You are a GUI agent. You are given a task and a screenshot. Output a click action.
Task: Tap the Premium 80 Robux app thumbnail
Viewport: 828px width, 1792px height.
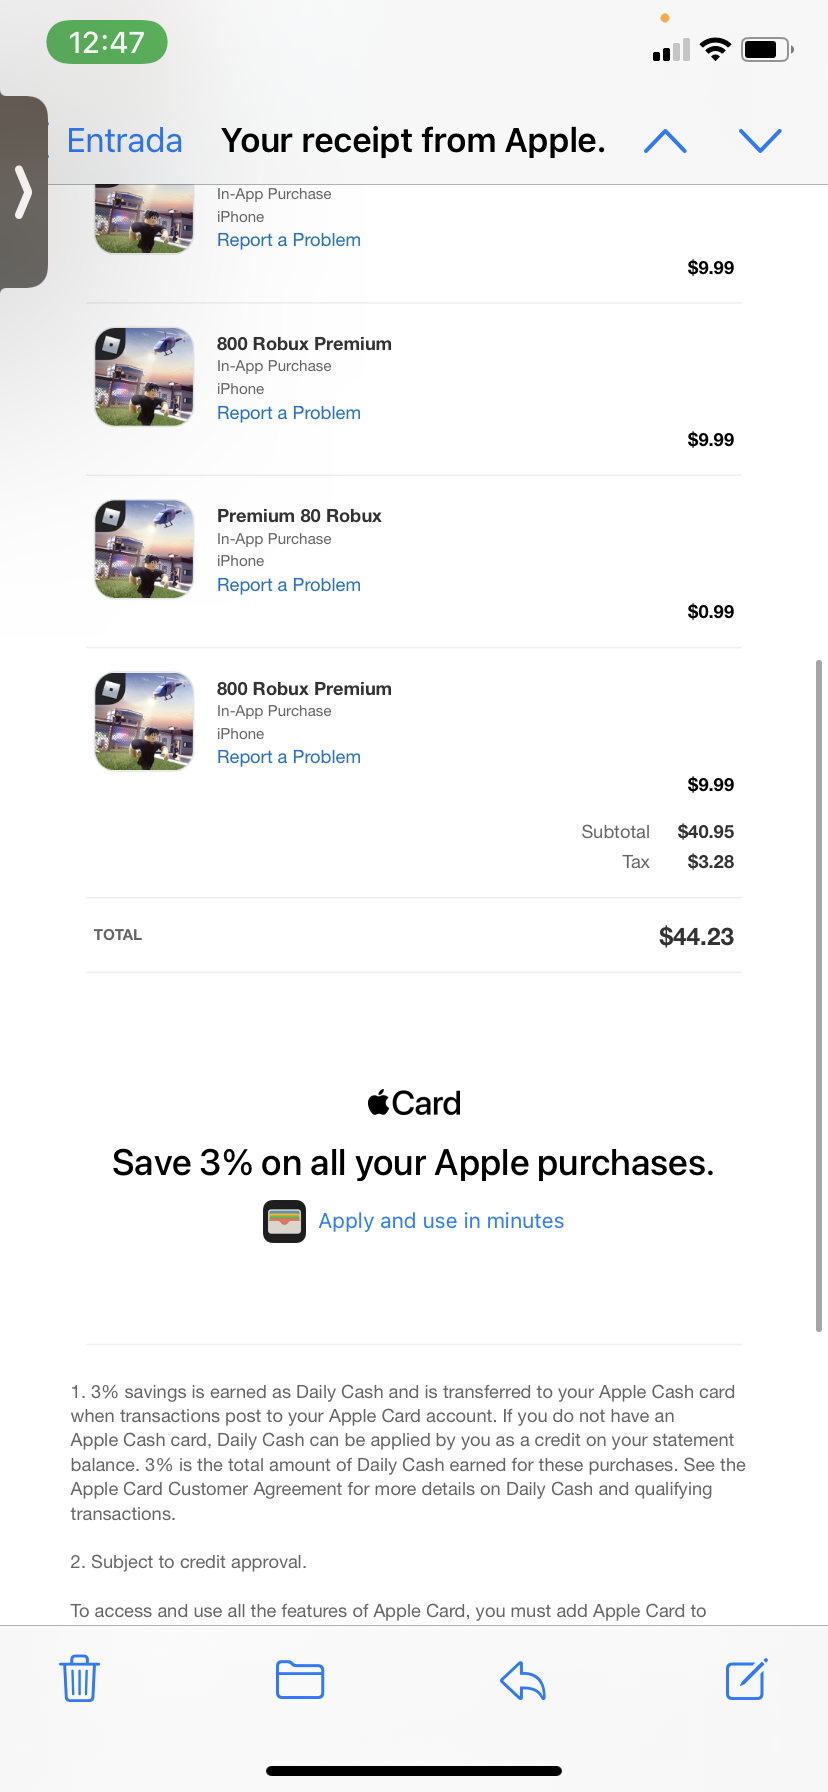[144, 549]
